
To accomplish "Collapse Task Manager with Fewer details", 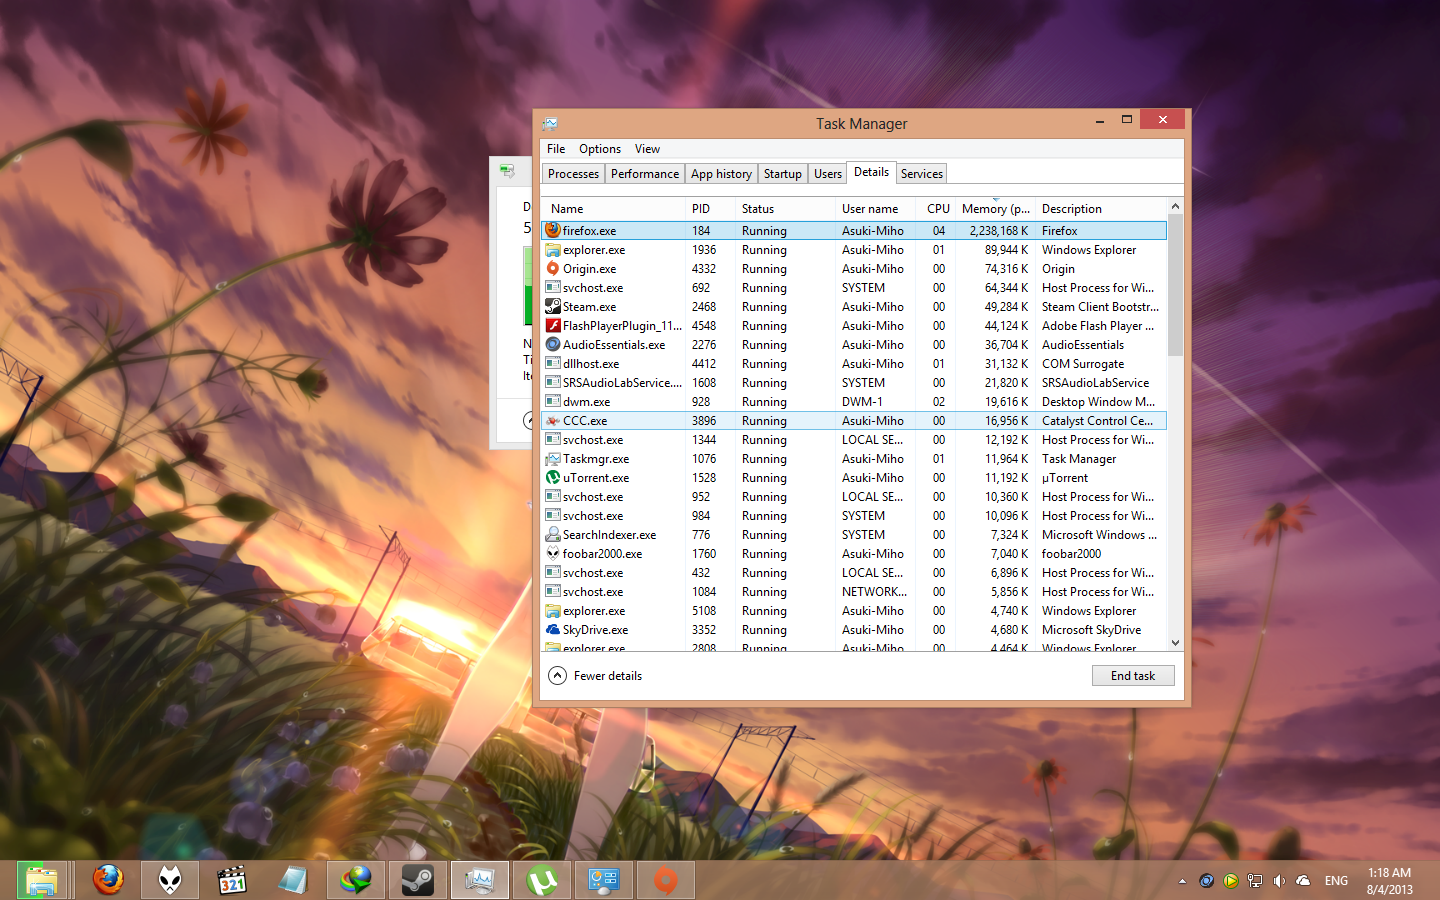I will [x=596, y=676].
